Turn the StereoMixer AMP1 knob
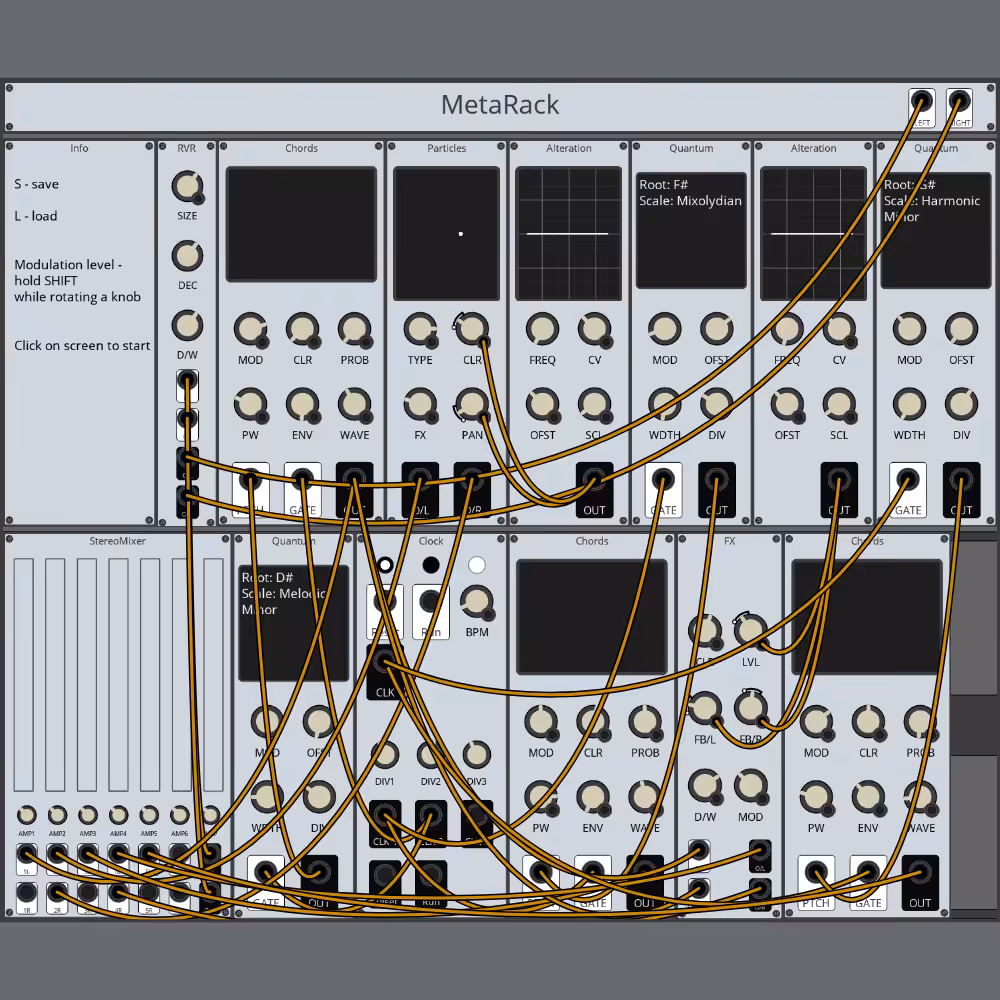The image size is (1000, 1000). point(26,814)
